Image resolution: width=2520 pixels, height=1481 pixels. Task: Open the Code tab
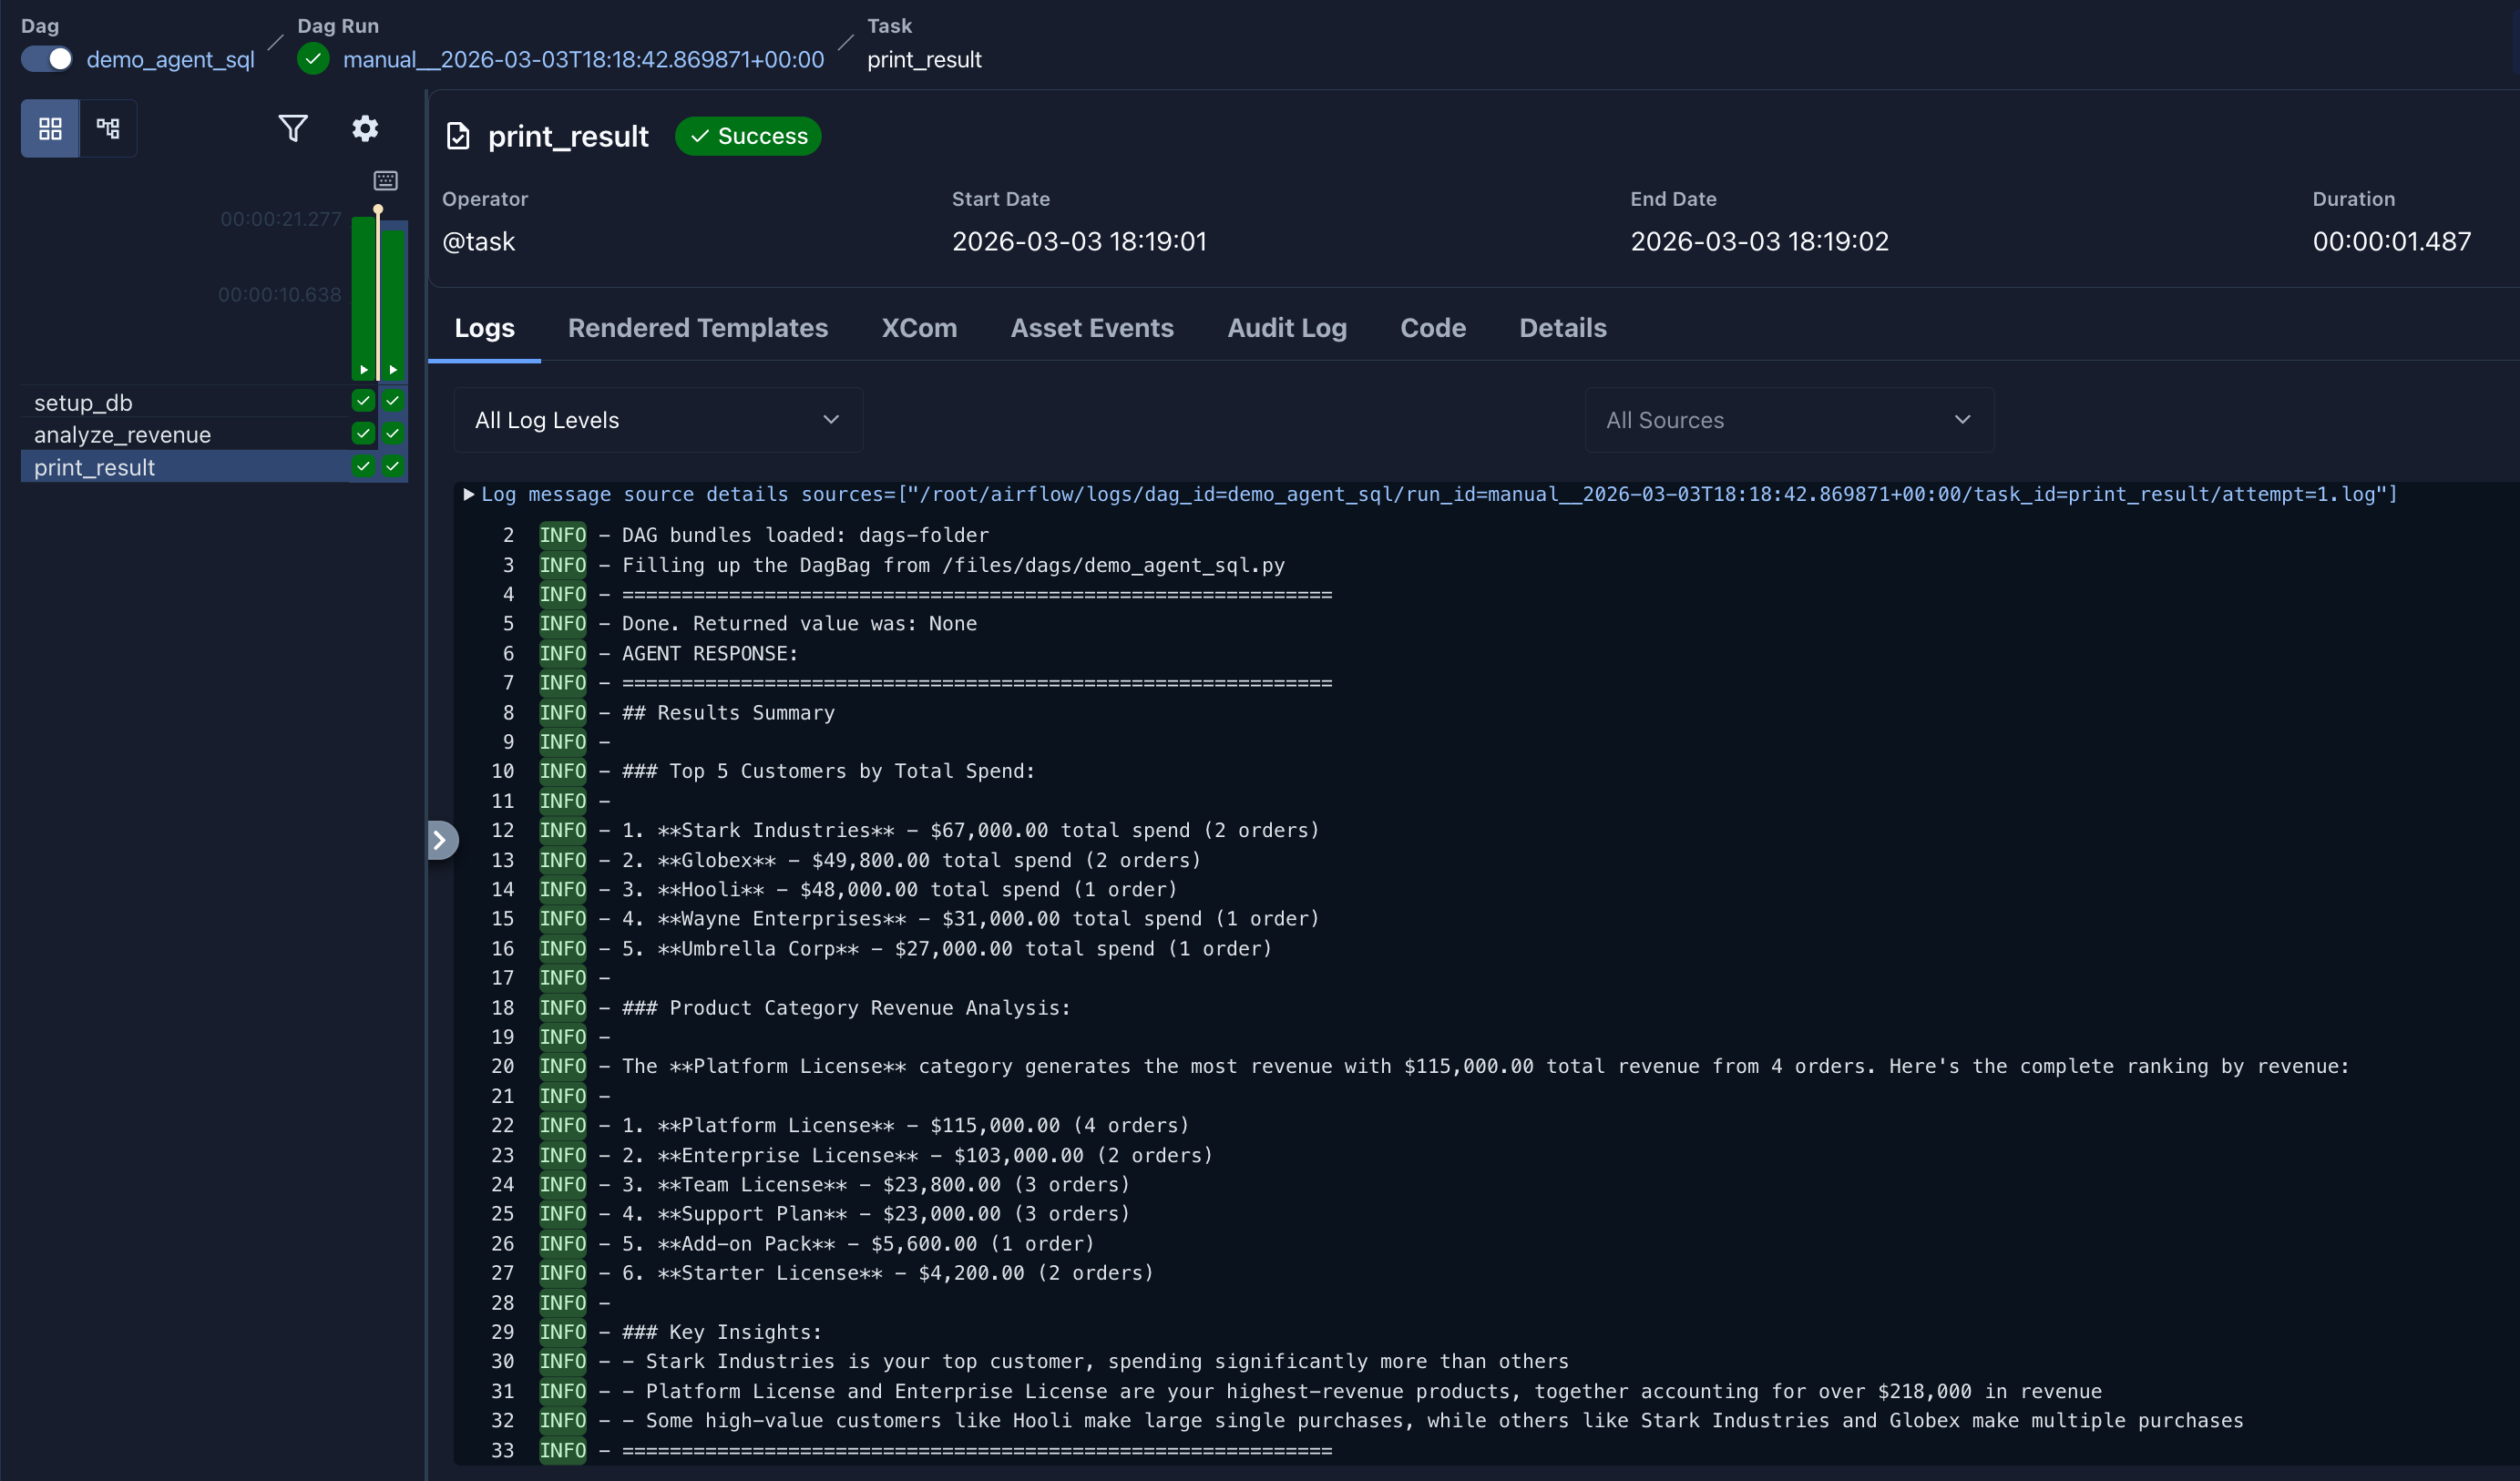tap(1432, 328)
